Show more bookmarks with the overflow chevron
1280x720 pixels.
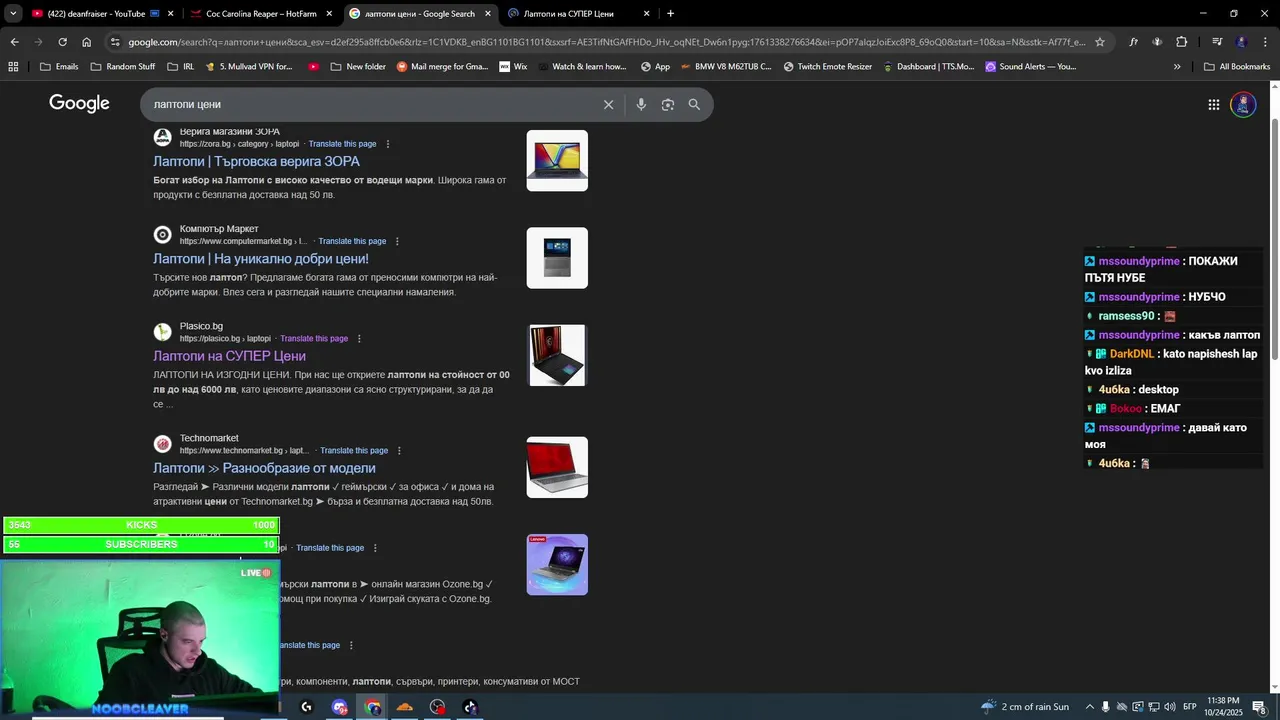pos(1177,67)
